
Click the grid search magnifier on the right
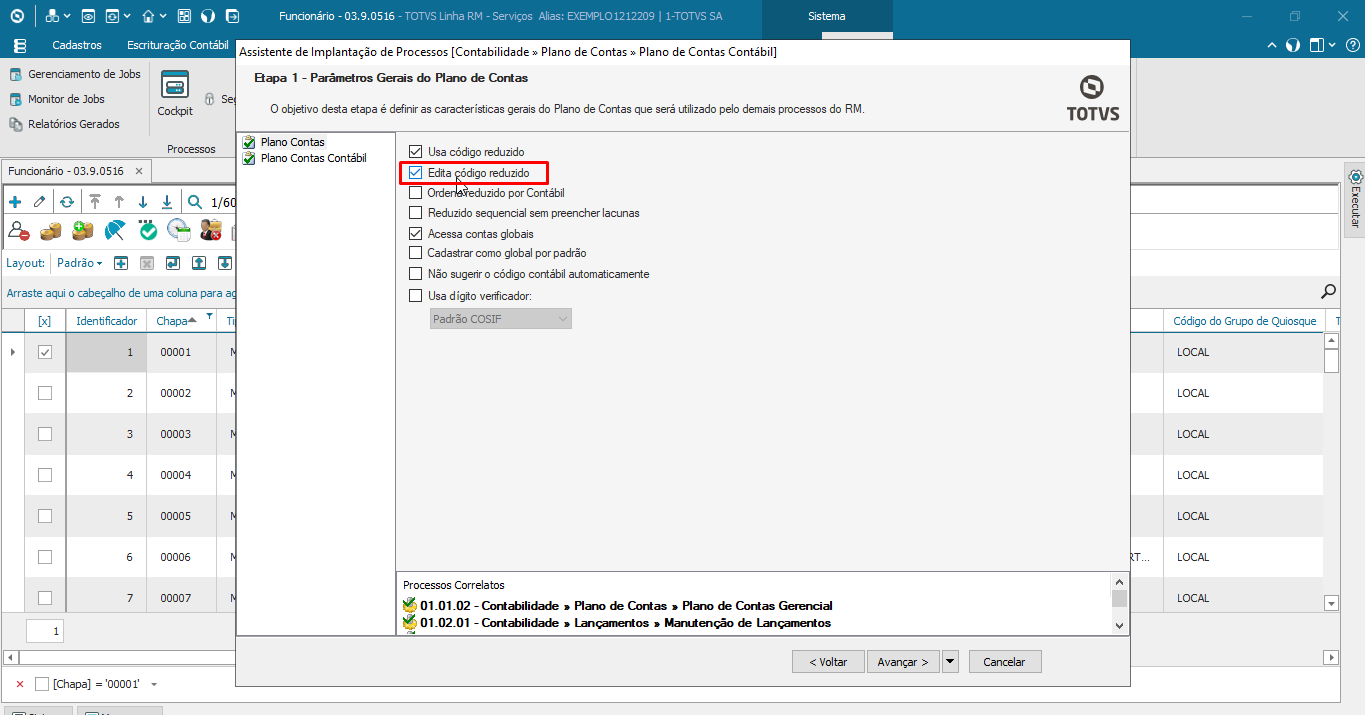click(x=1329, y=292)
